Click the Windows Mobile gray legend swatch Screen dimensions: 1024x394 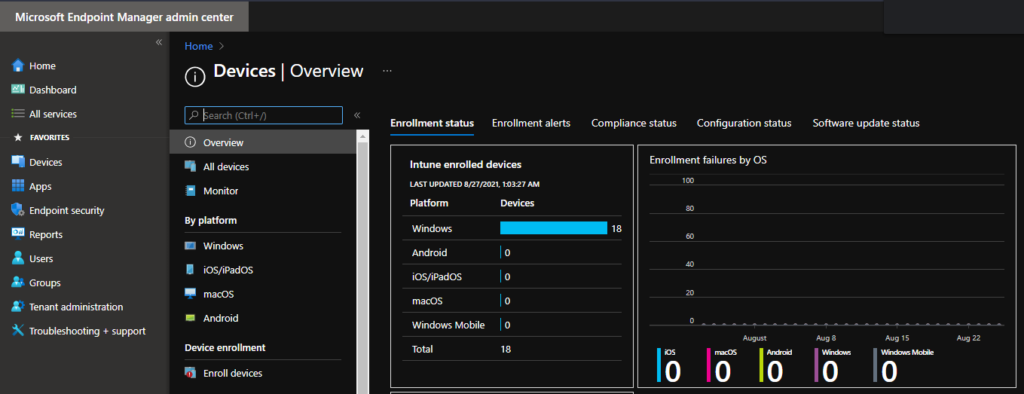tap(876, 365)
